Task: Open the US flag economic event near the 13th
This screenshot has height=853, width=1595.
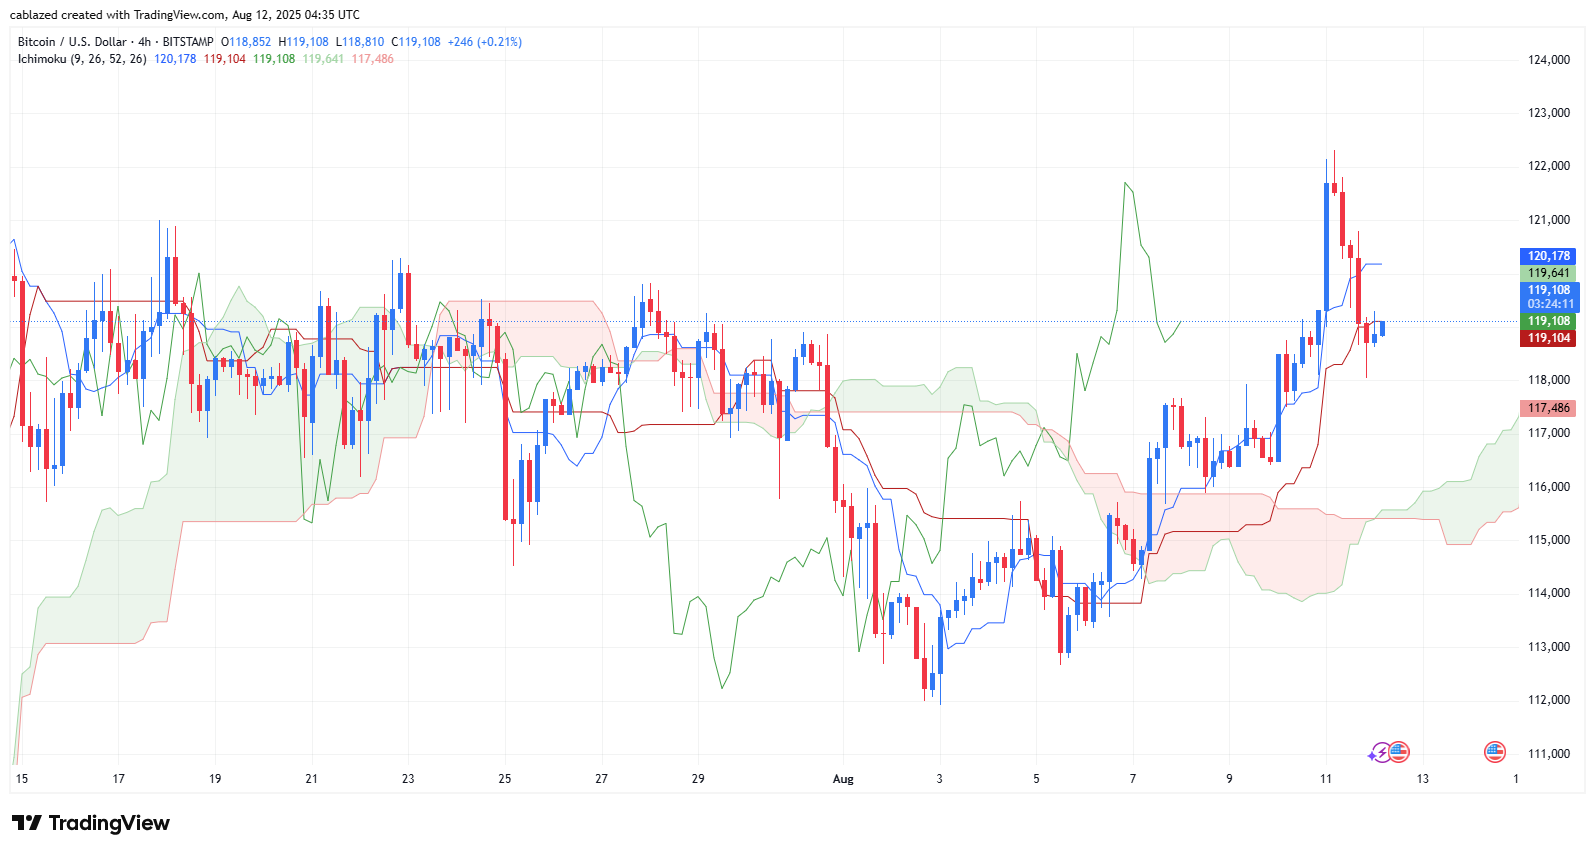Action: [1399, 752]
